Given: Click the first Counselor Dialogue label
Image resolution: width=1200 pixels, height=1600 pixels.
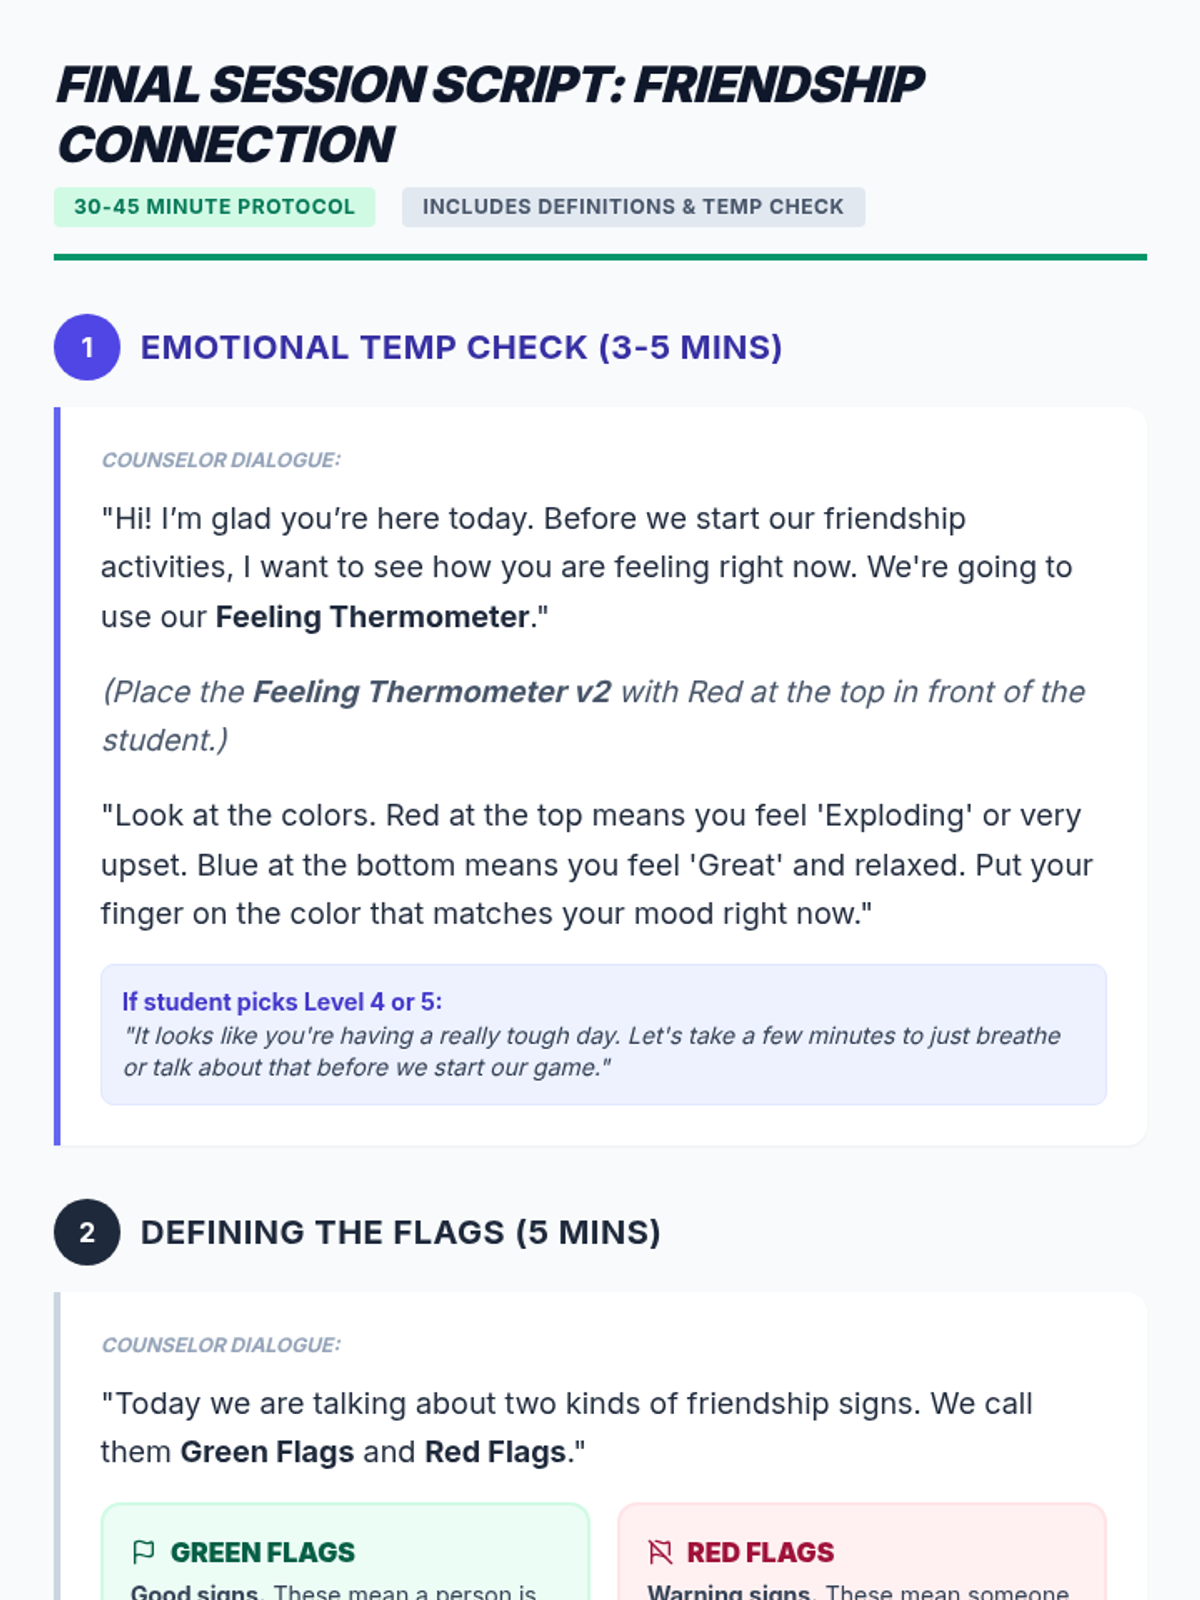Looking at the screenshot, I should click(221, 460).
